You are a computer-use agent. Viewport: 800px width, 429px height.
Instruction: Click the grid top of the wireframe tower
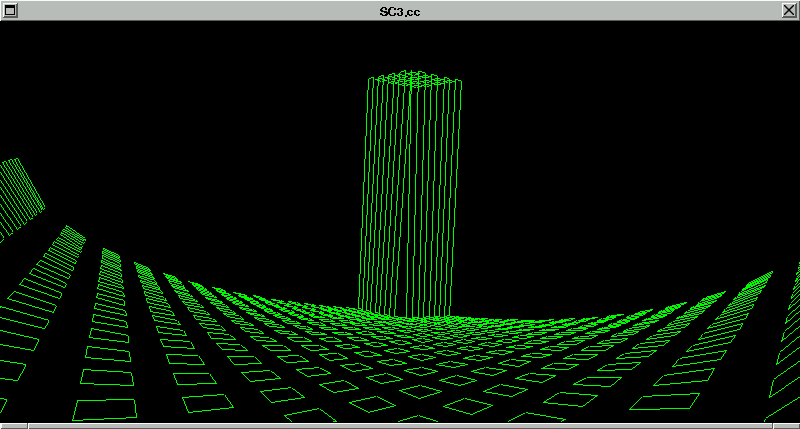414,78
